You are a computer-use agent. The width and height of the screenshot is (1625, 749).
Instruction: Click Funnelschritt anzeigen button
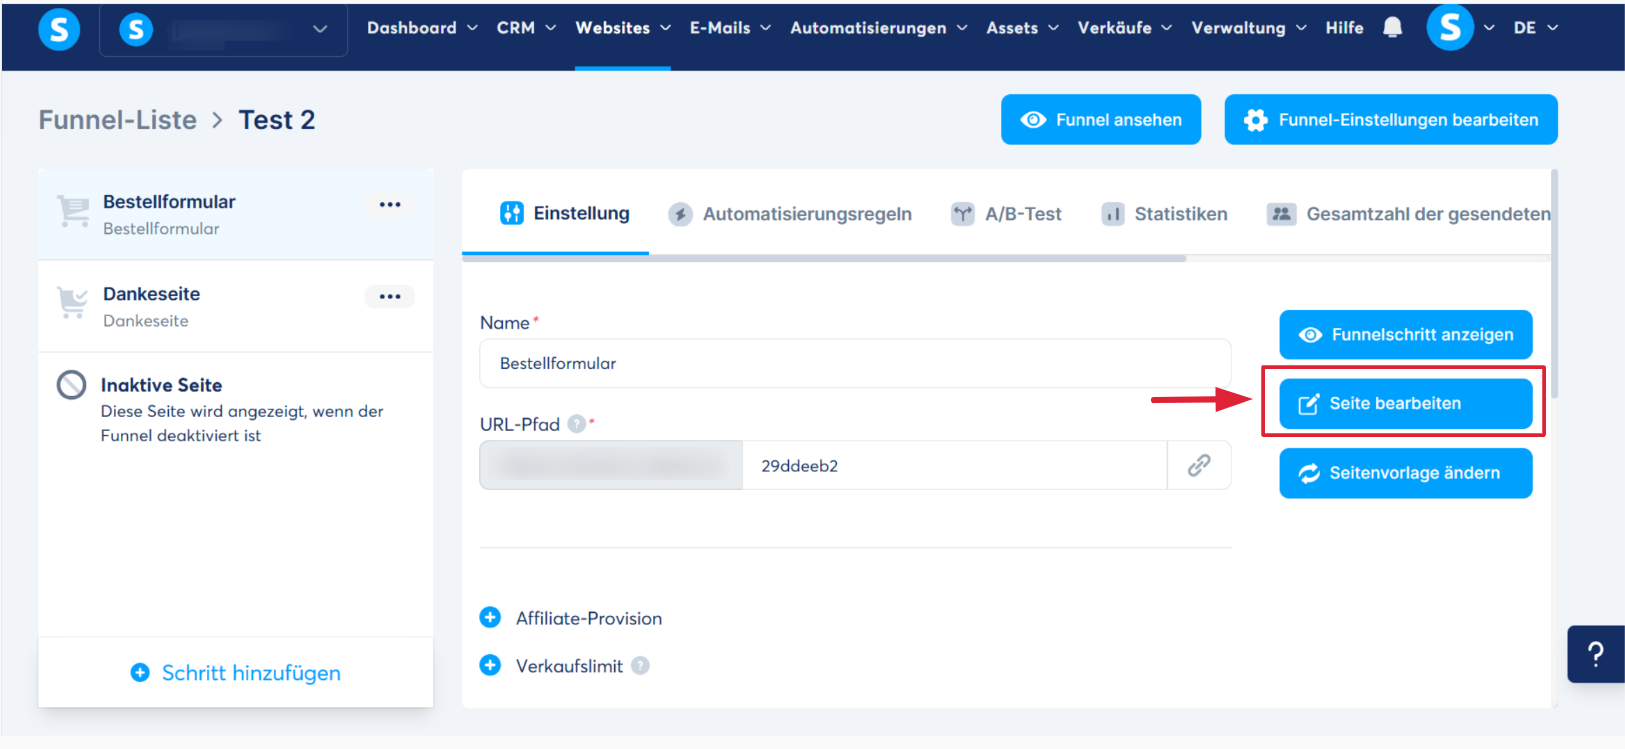pos(1406,335)
